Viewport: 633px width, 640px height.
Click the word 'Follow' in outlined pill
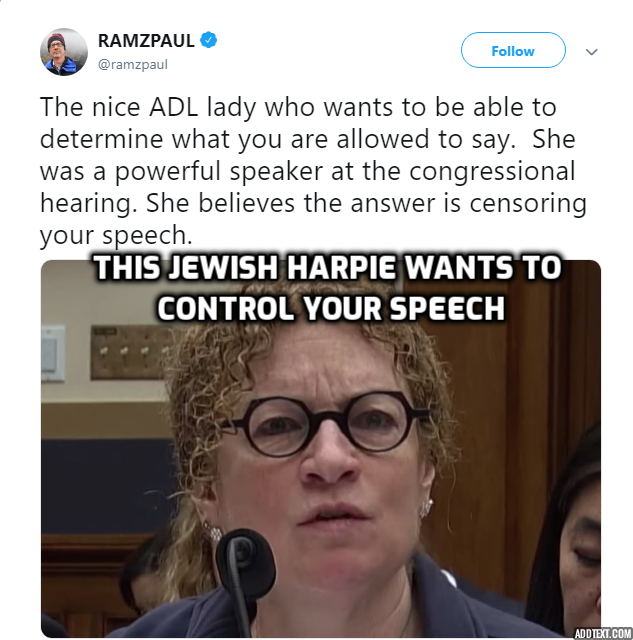click(x=513, y=51)
